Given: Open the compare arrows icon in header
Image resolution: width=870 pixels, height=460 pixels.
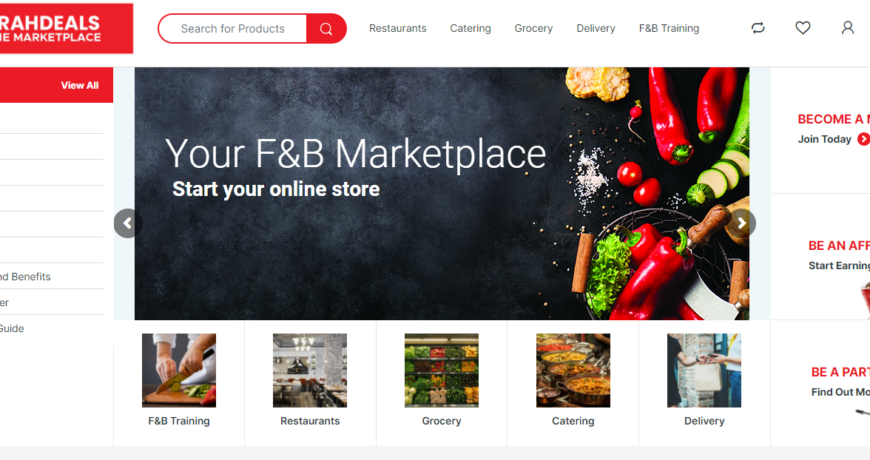Looking at the screenshot, I should click(x=758, y=28).
